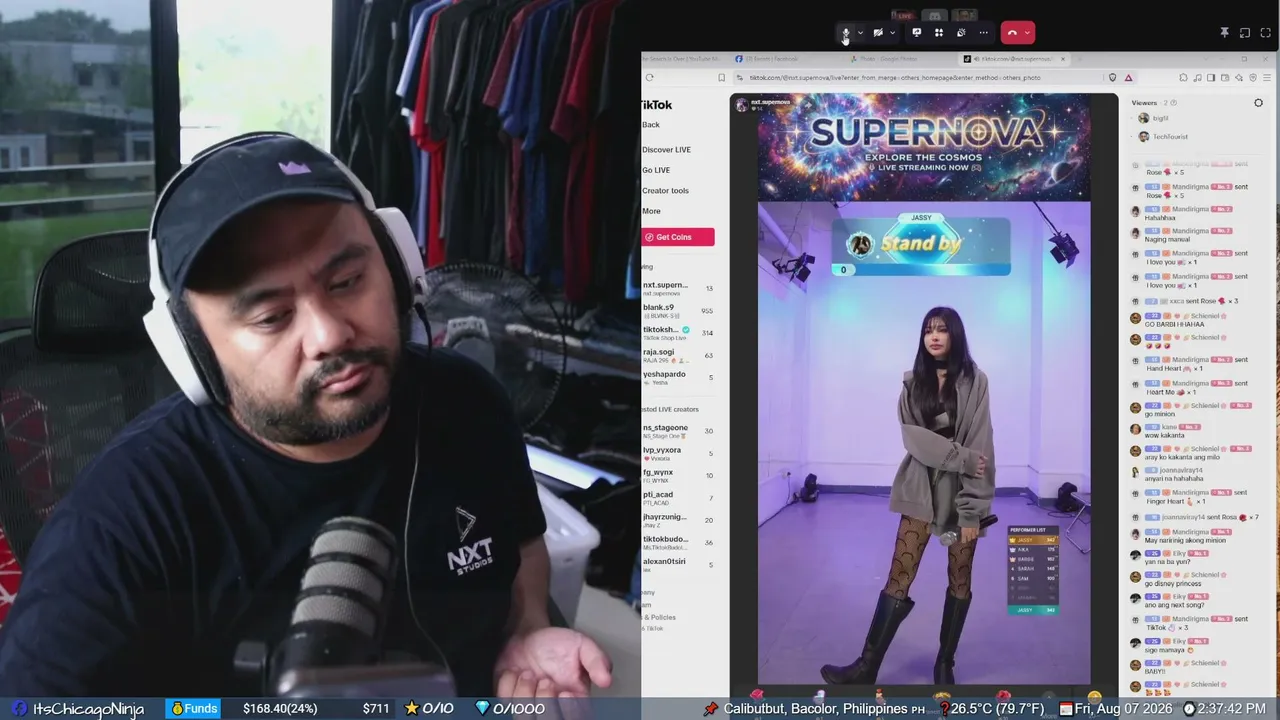Open raja.sogi live channel

678,355
